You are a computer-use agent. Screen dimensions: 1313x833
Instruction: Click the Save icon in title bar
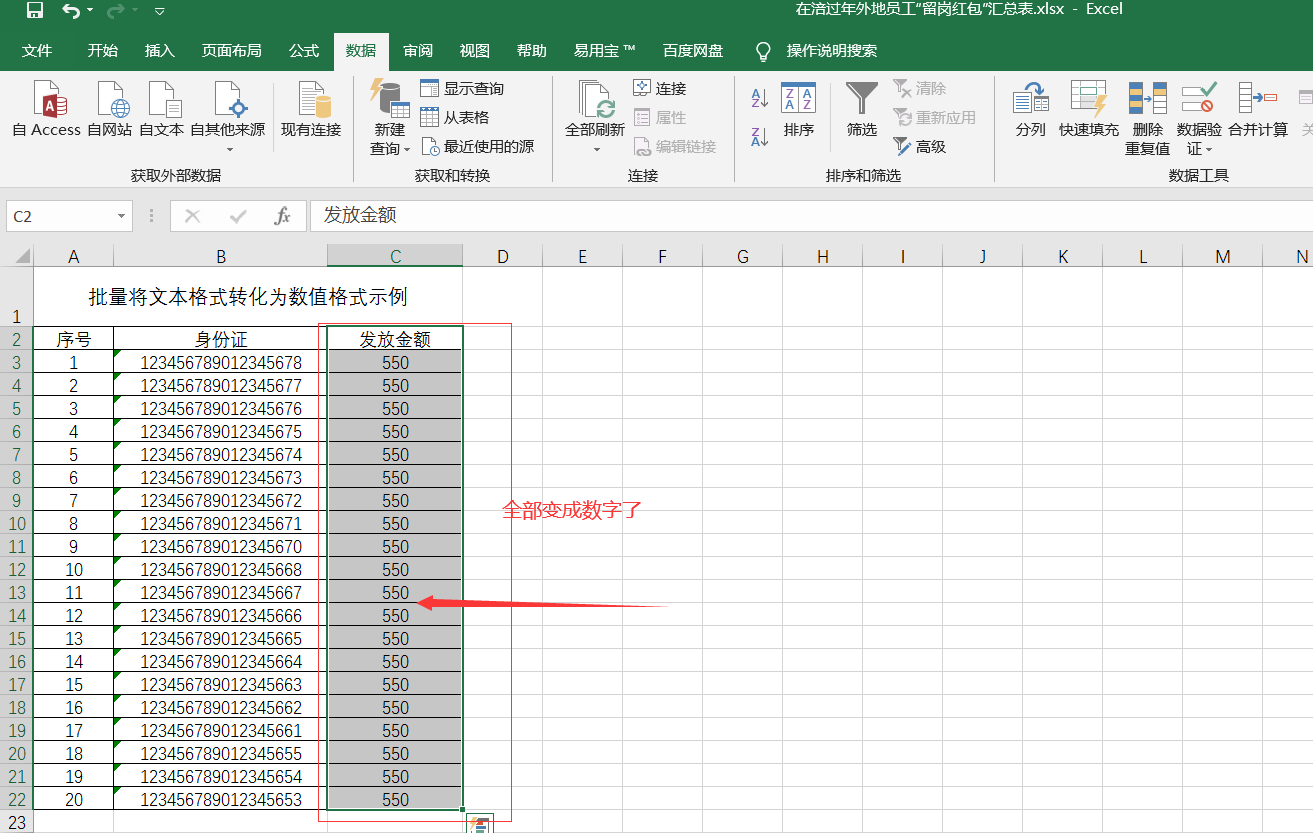coord(35,11)
